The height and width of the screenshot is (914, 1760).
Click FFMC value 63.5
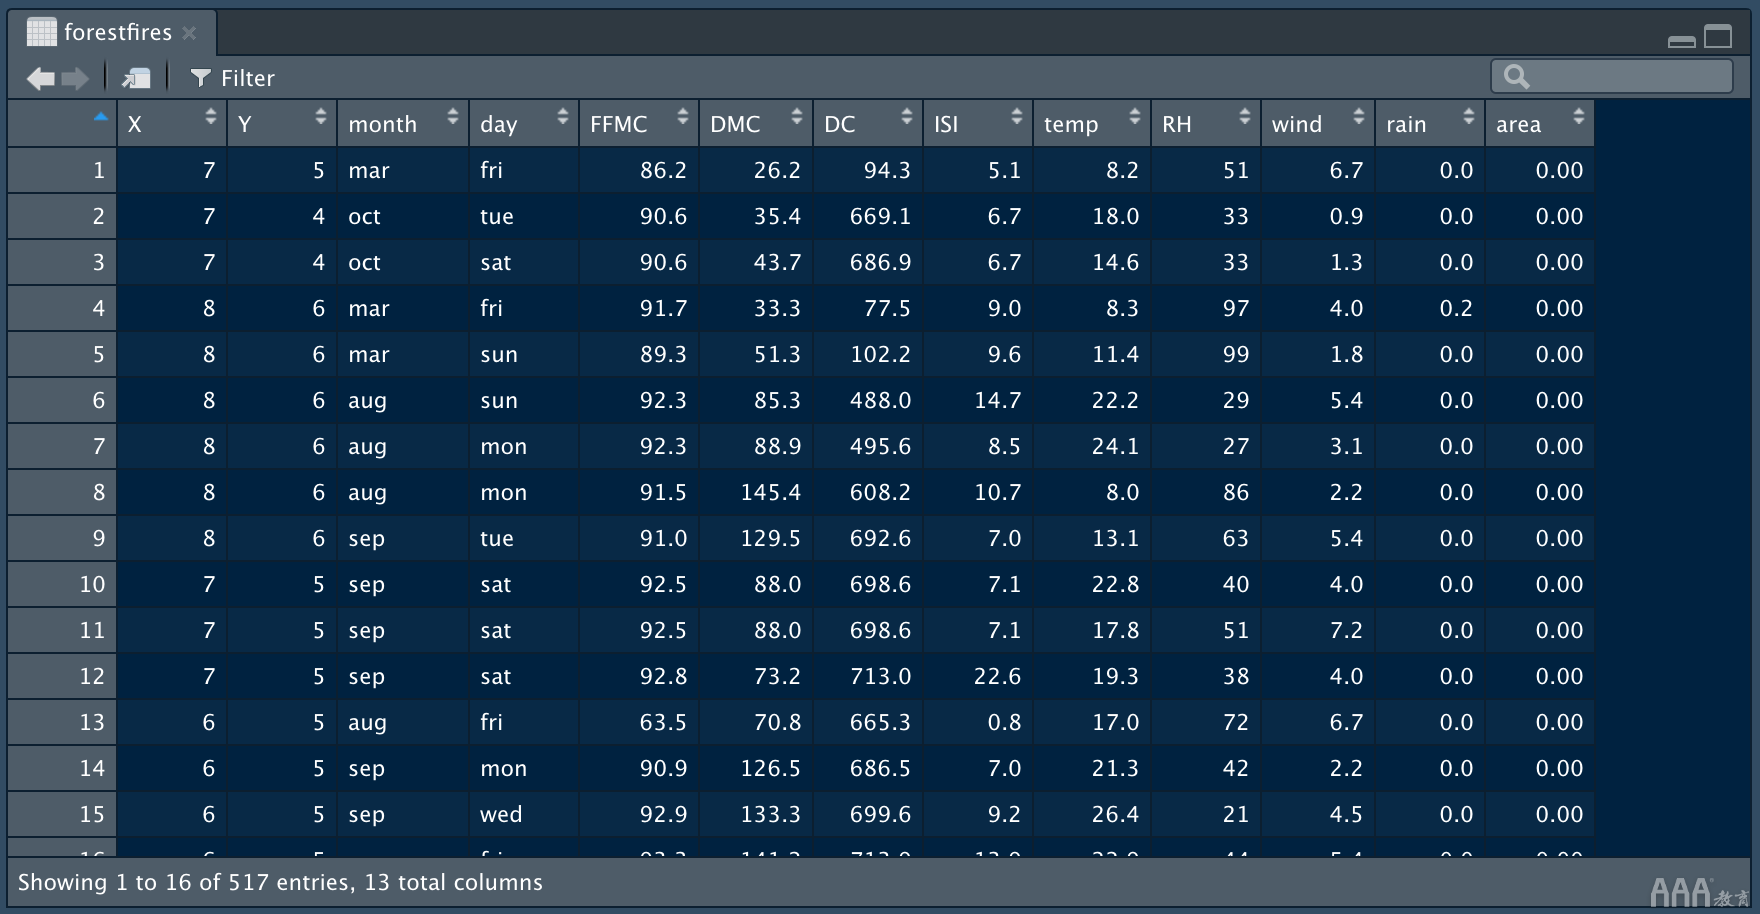[x=663, y=723]
